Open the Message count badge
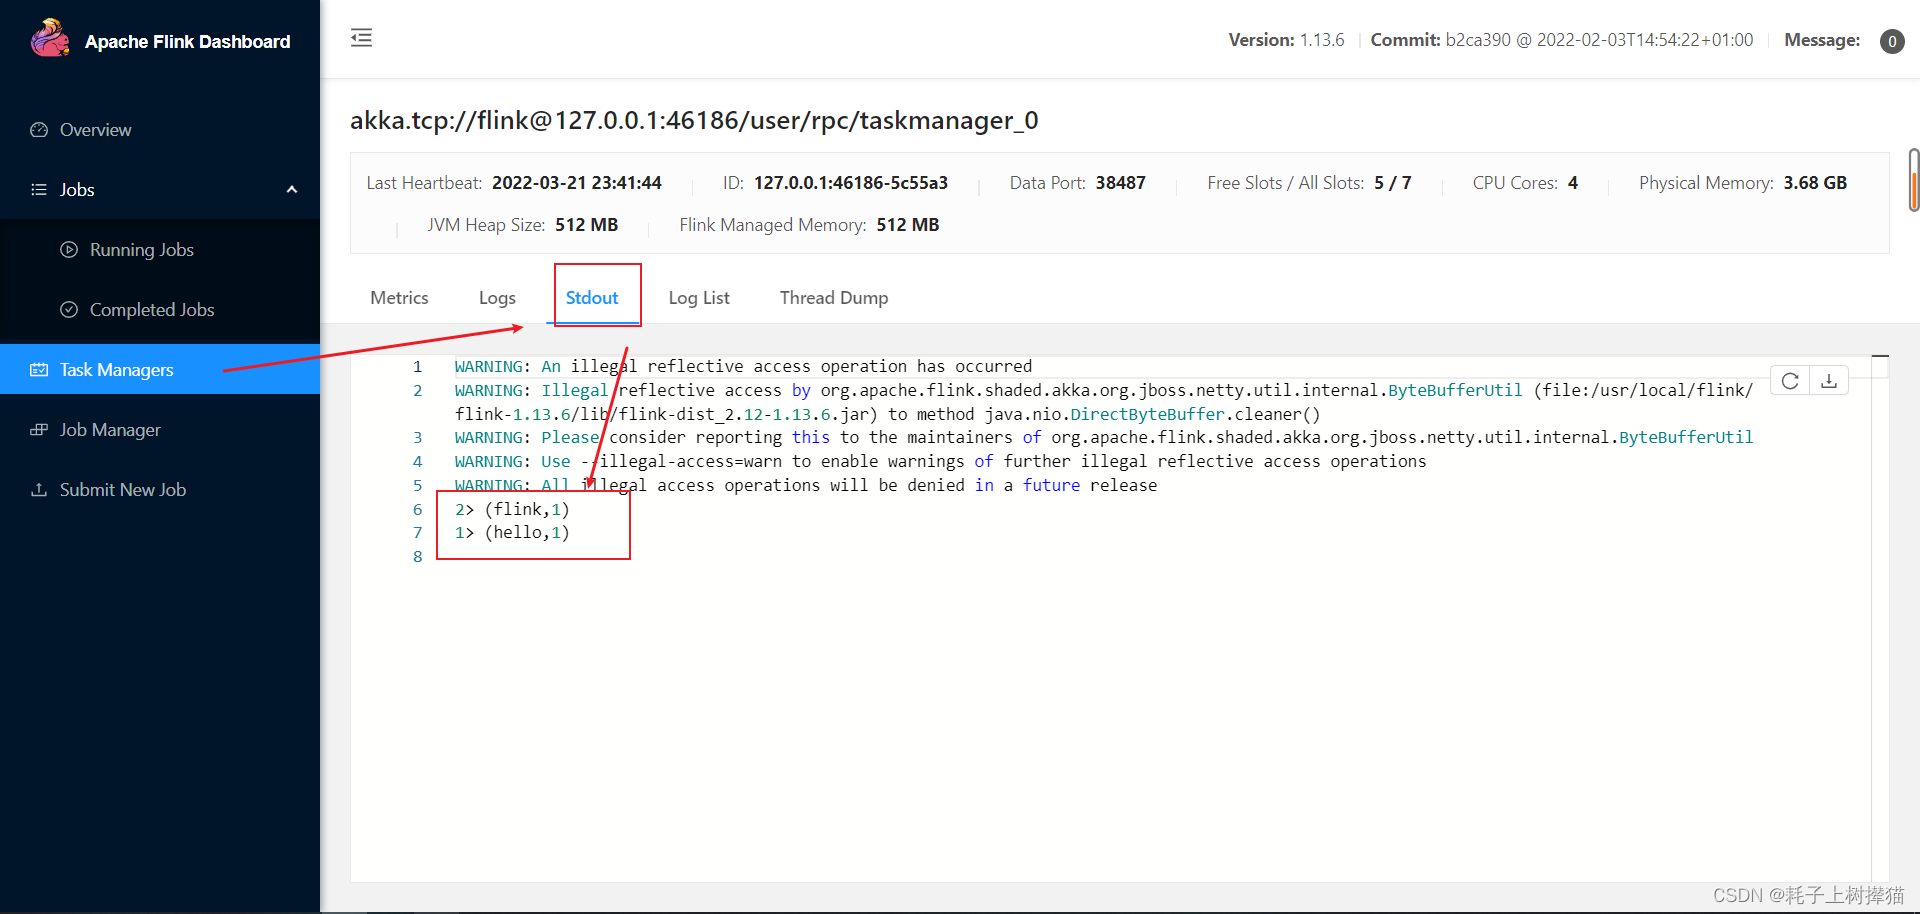 tap(1892, 41)
